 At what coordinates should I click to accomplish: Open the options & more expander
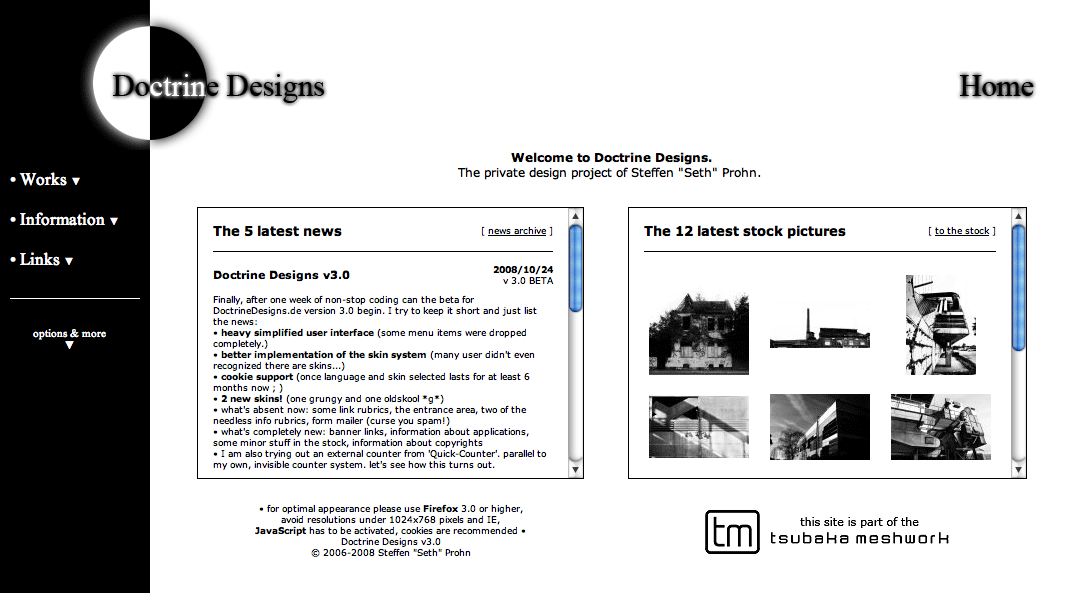[69, 338]
